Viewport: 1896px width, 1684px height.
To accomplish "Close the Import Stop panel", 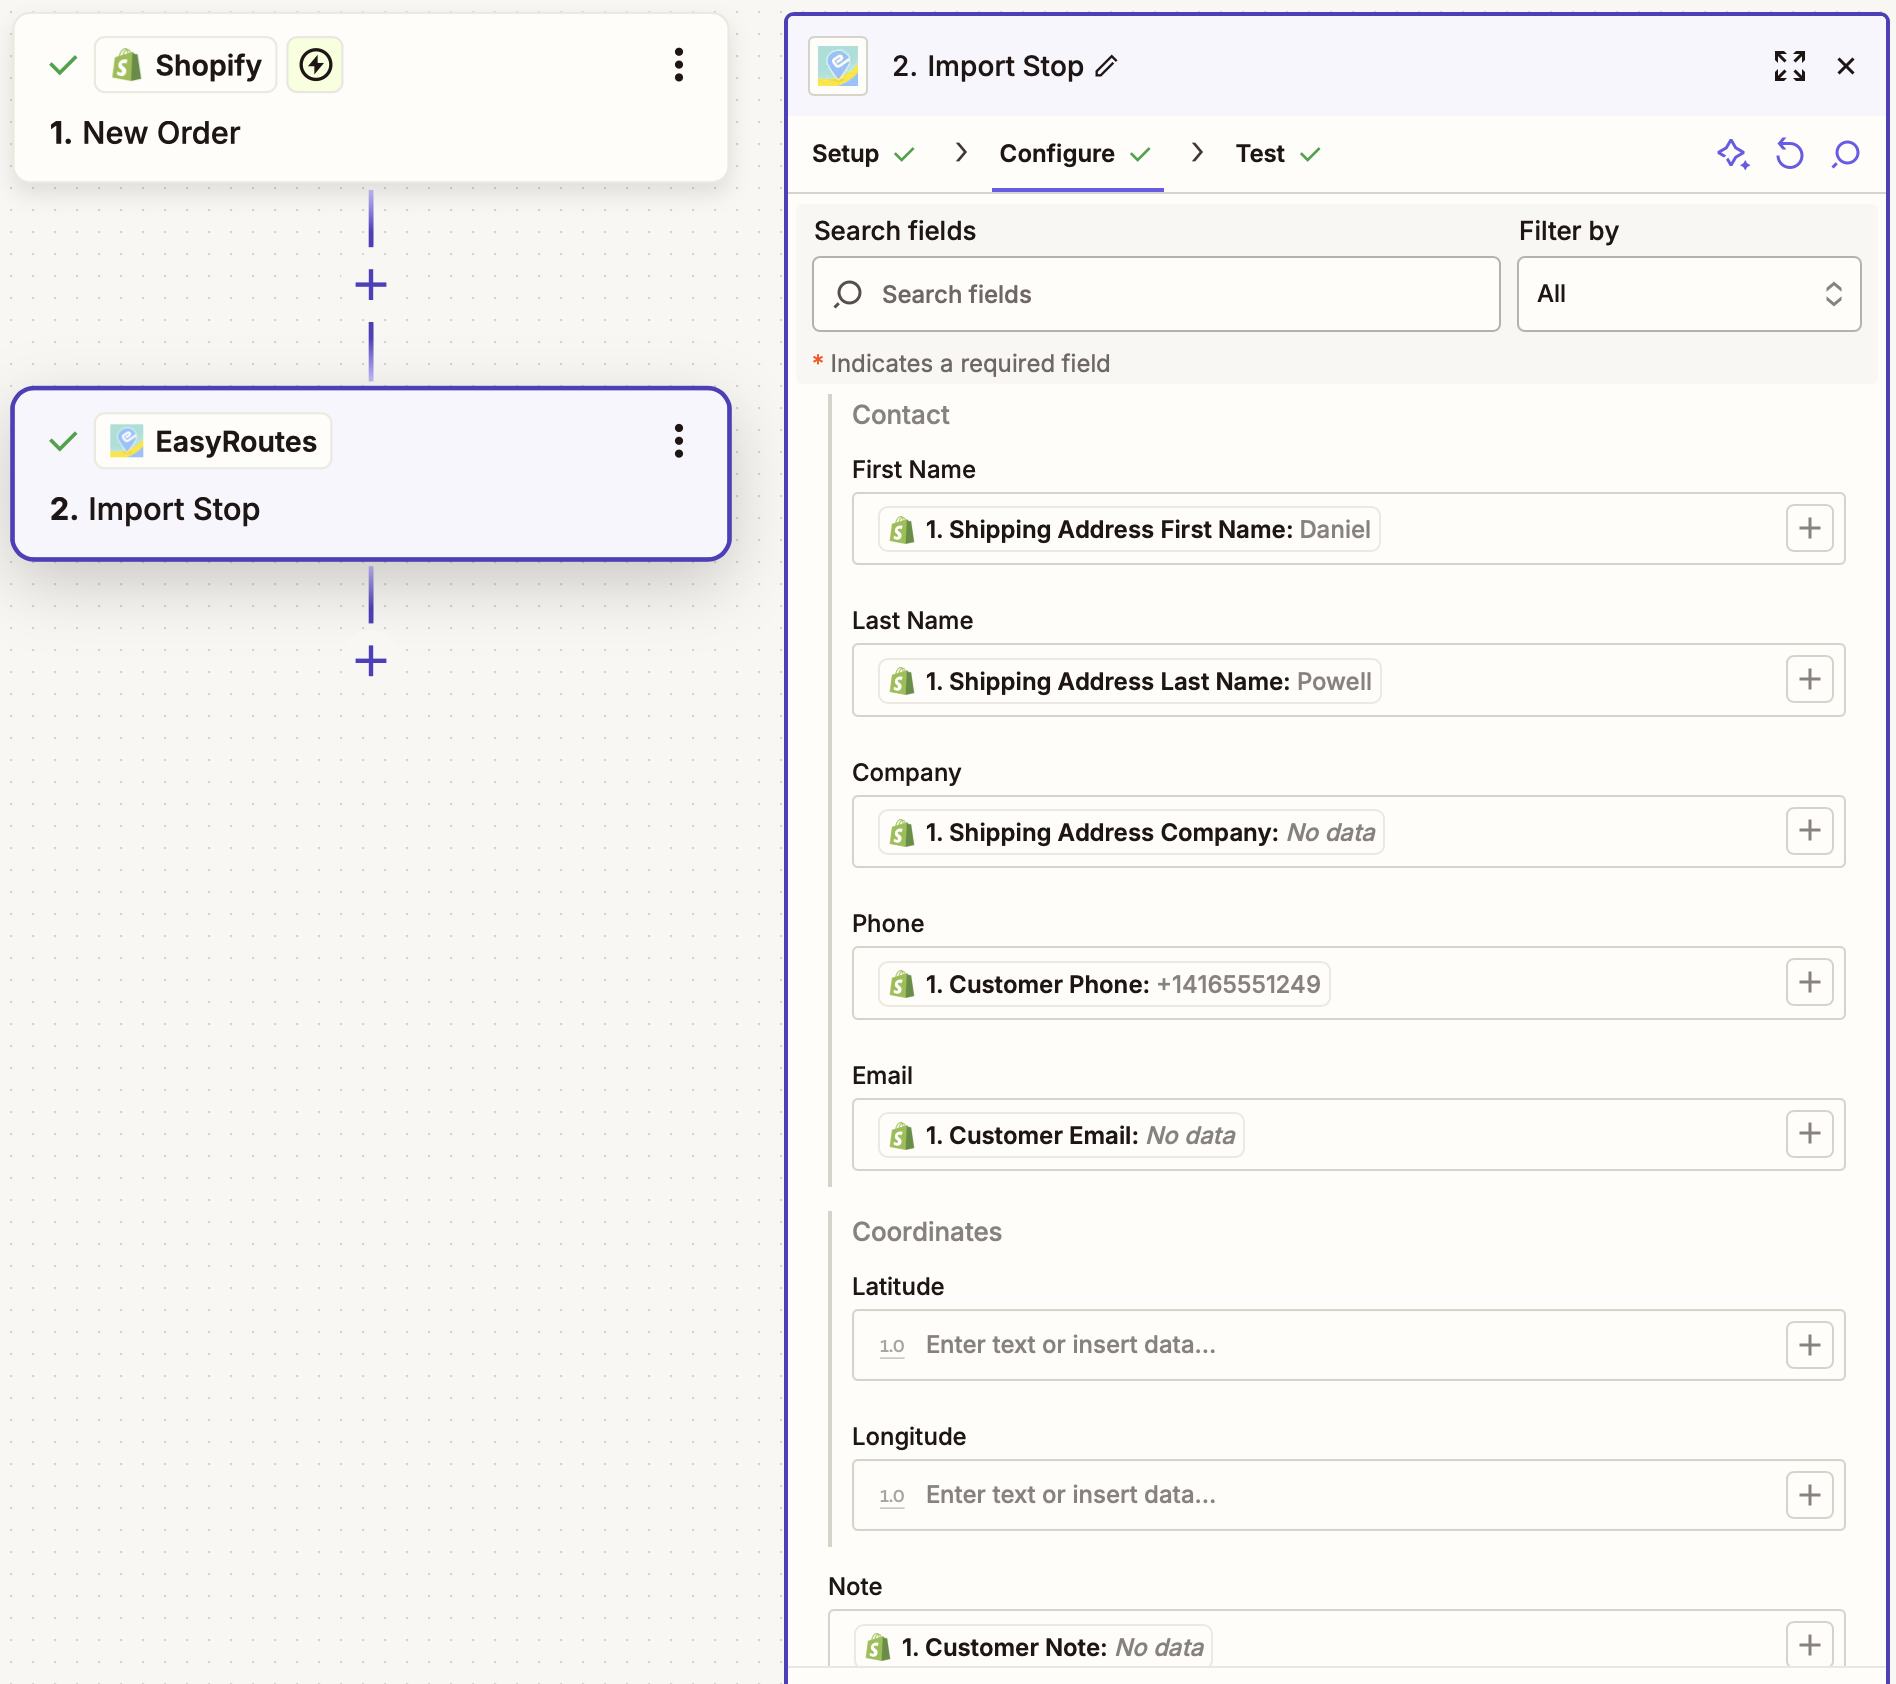I will pos(1846,66).
